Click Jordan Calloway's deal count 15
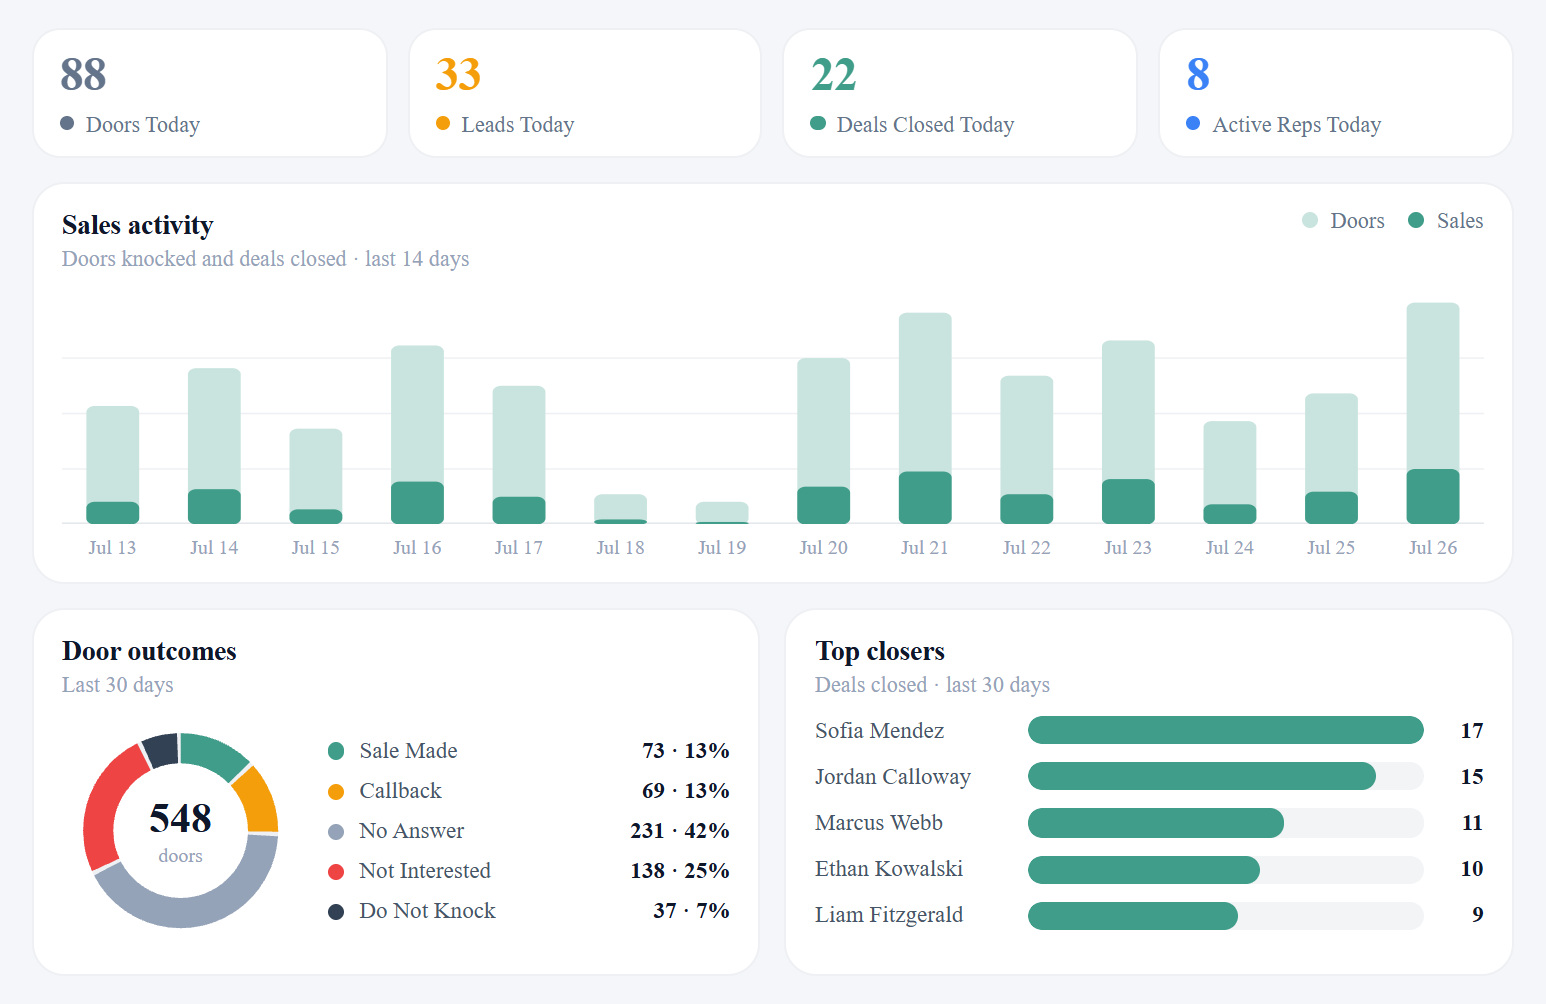Image resolution: width=1546 pixels, height=1004 pixels. click(x=1472, y=777)
